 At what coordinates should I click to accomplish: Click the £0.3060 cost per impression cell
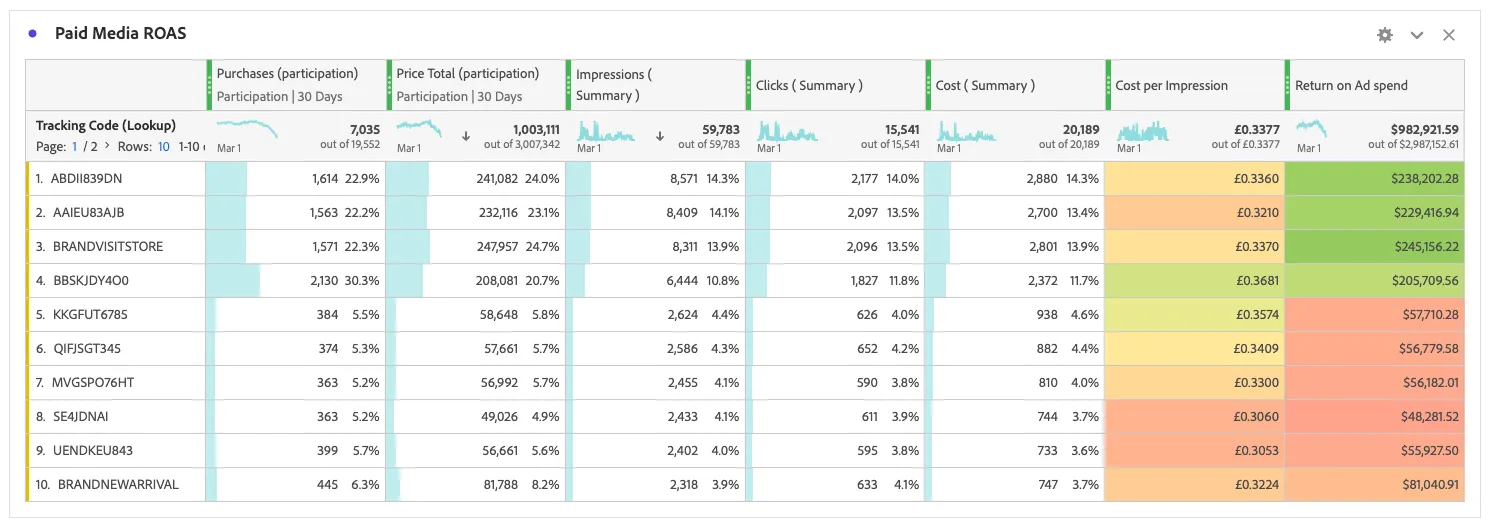1195,416
